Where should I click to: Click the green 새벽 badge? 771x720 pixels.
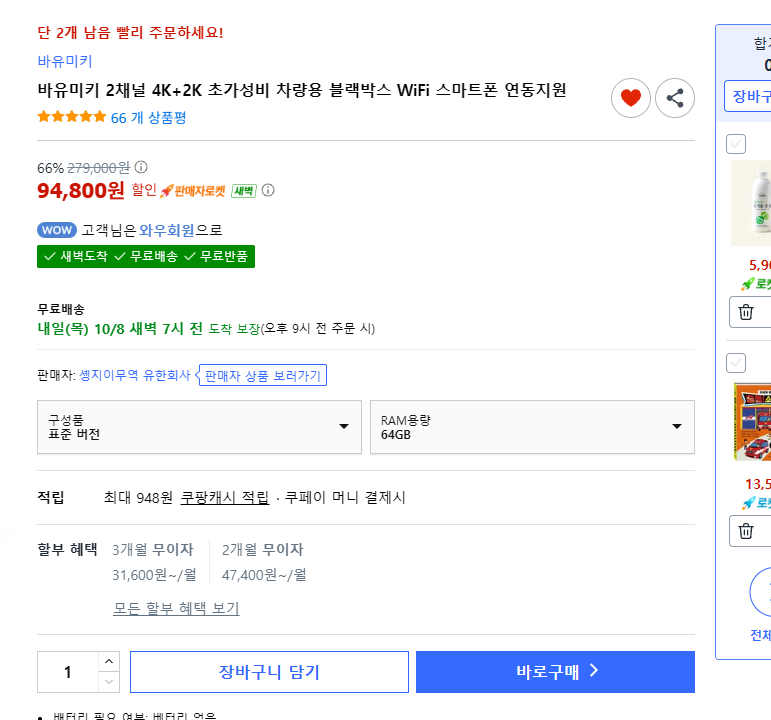tap(244, 191)
